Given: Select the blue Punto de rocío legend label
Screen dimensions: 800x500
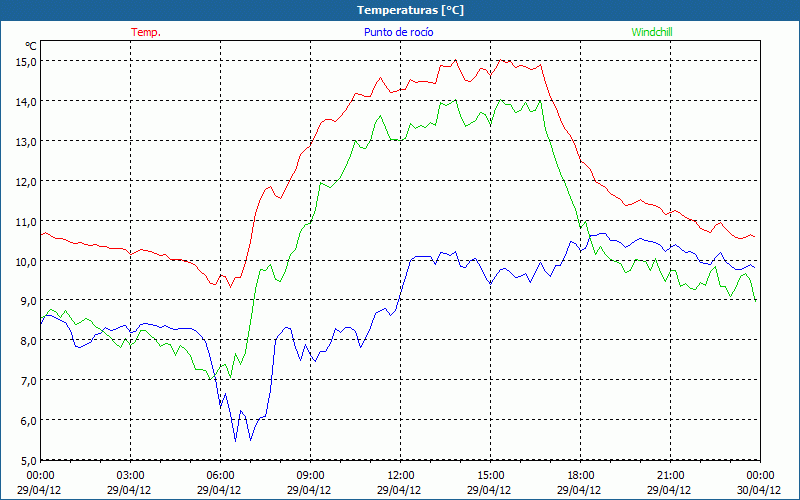Looking at the screenshot, I should tap(398, 32).
